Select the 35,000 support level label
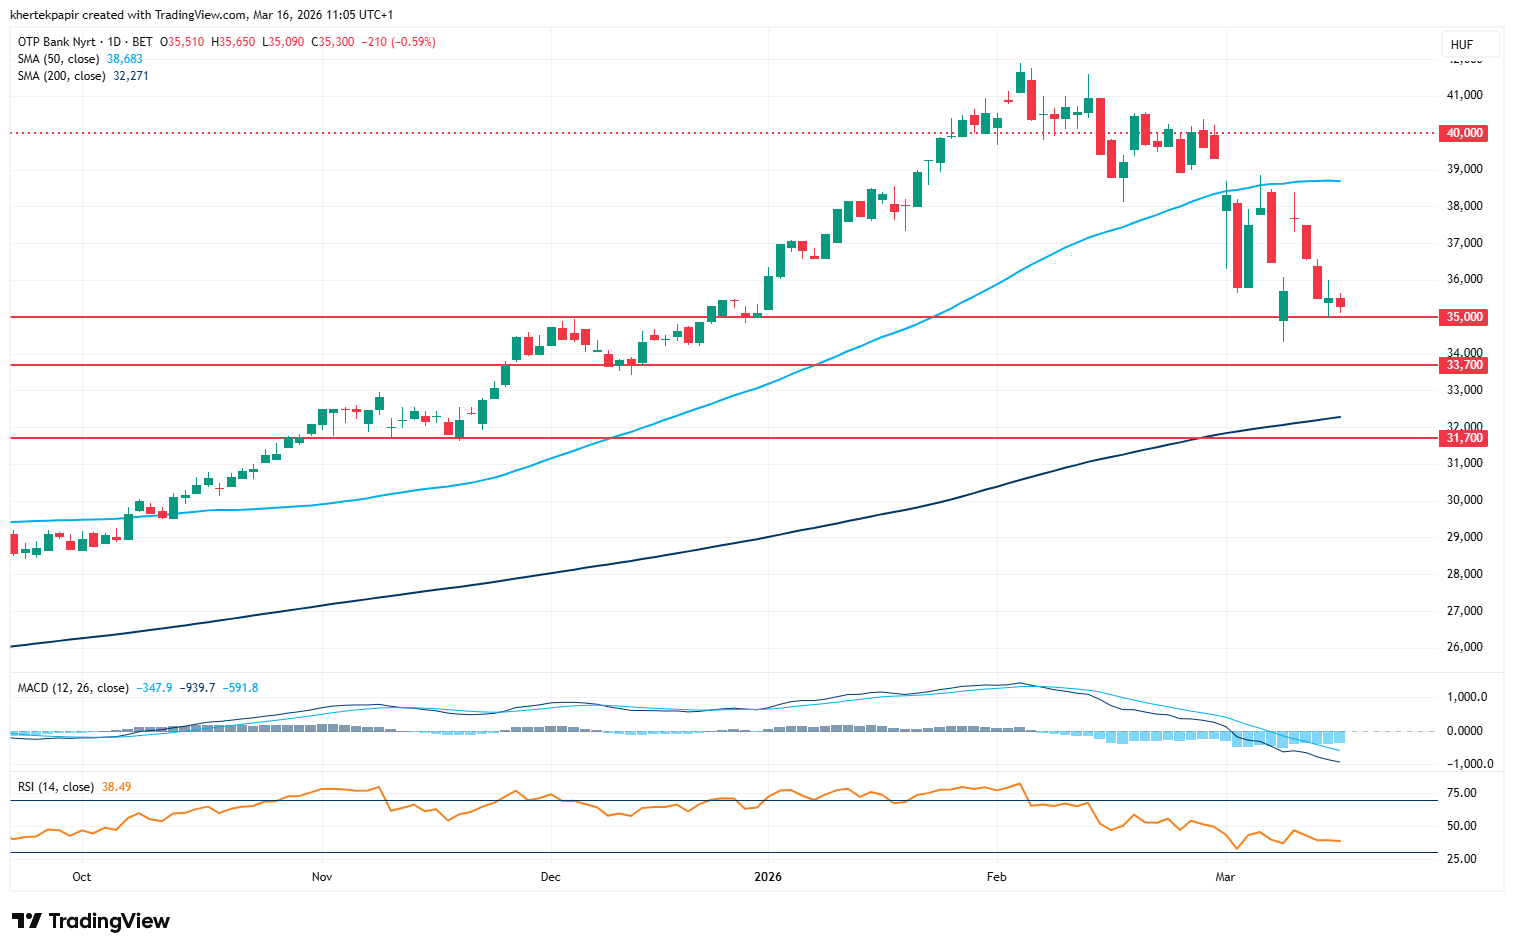The width and height of the screenshot is (1514, 951). 1464,317
